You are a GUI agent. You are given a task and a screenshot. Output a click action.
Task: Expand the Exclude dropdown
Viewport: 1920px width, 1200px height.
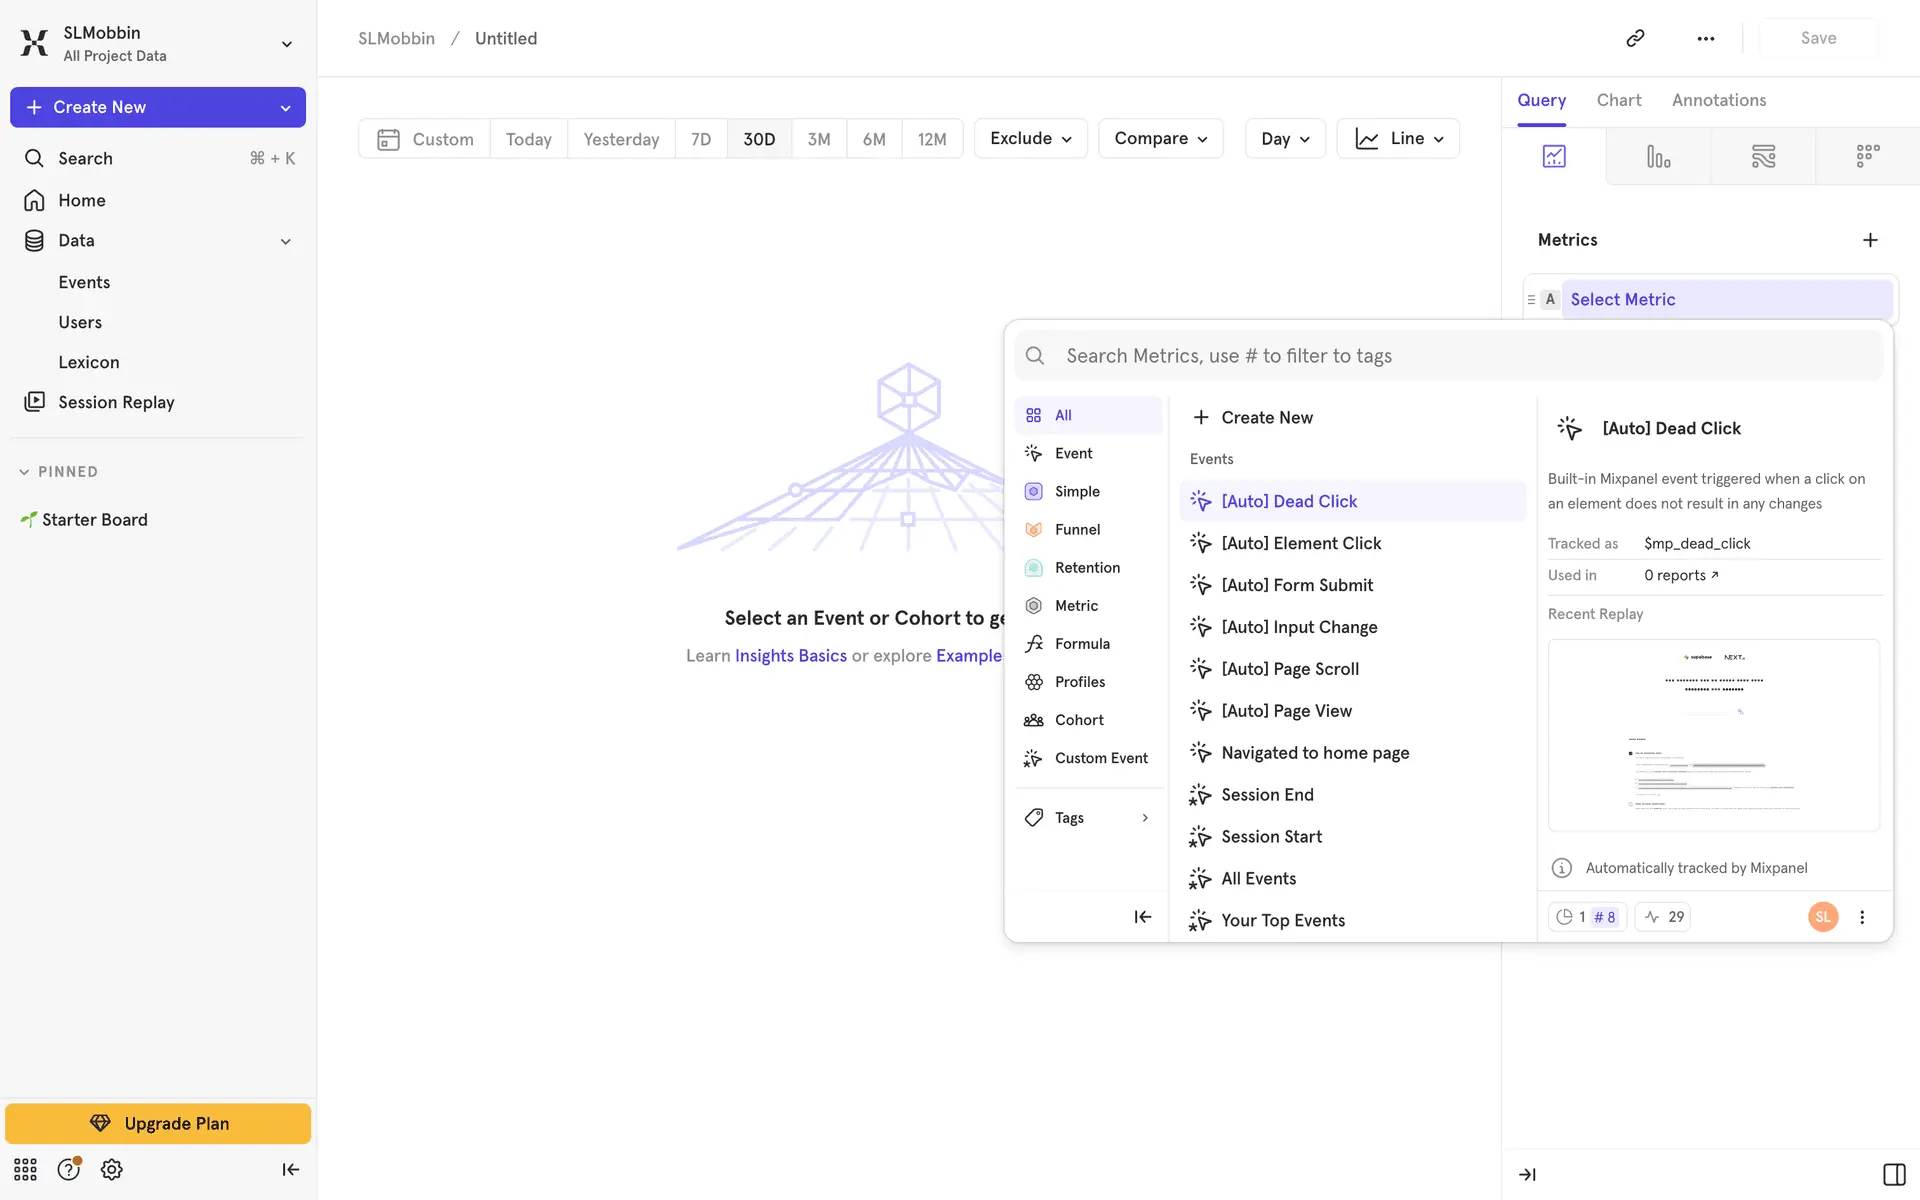coord(1030,139)
